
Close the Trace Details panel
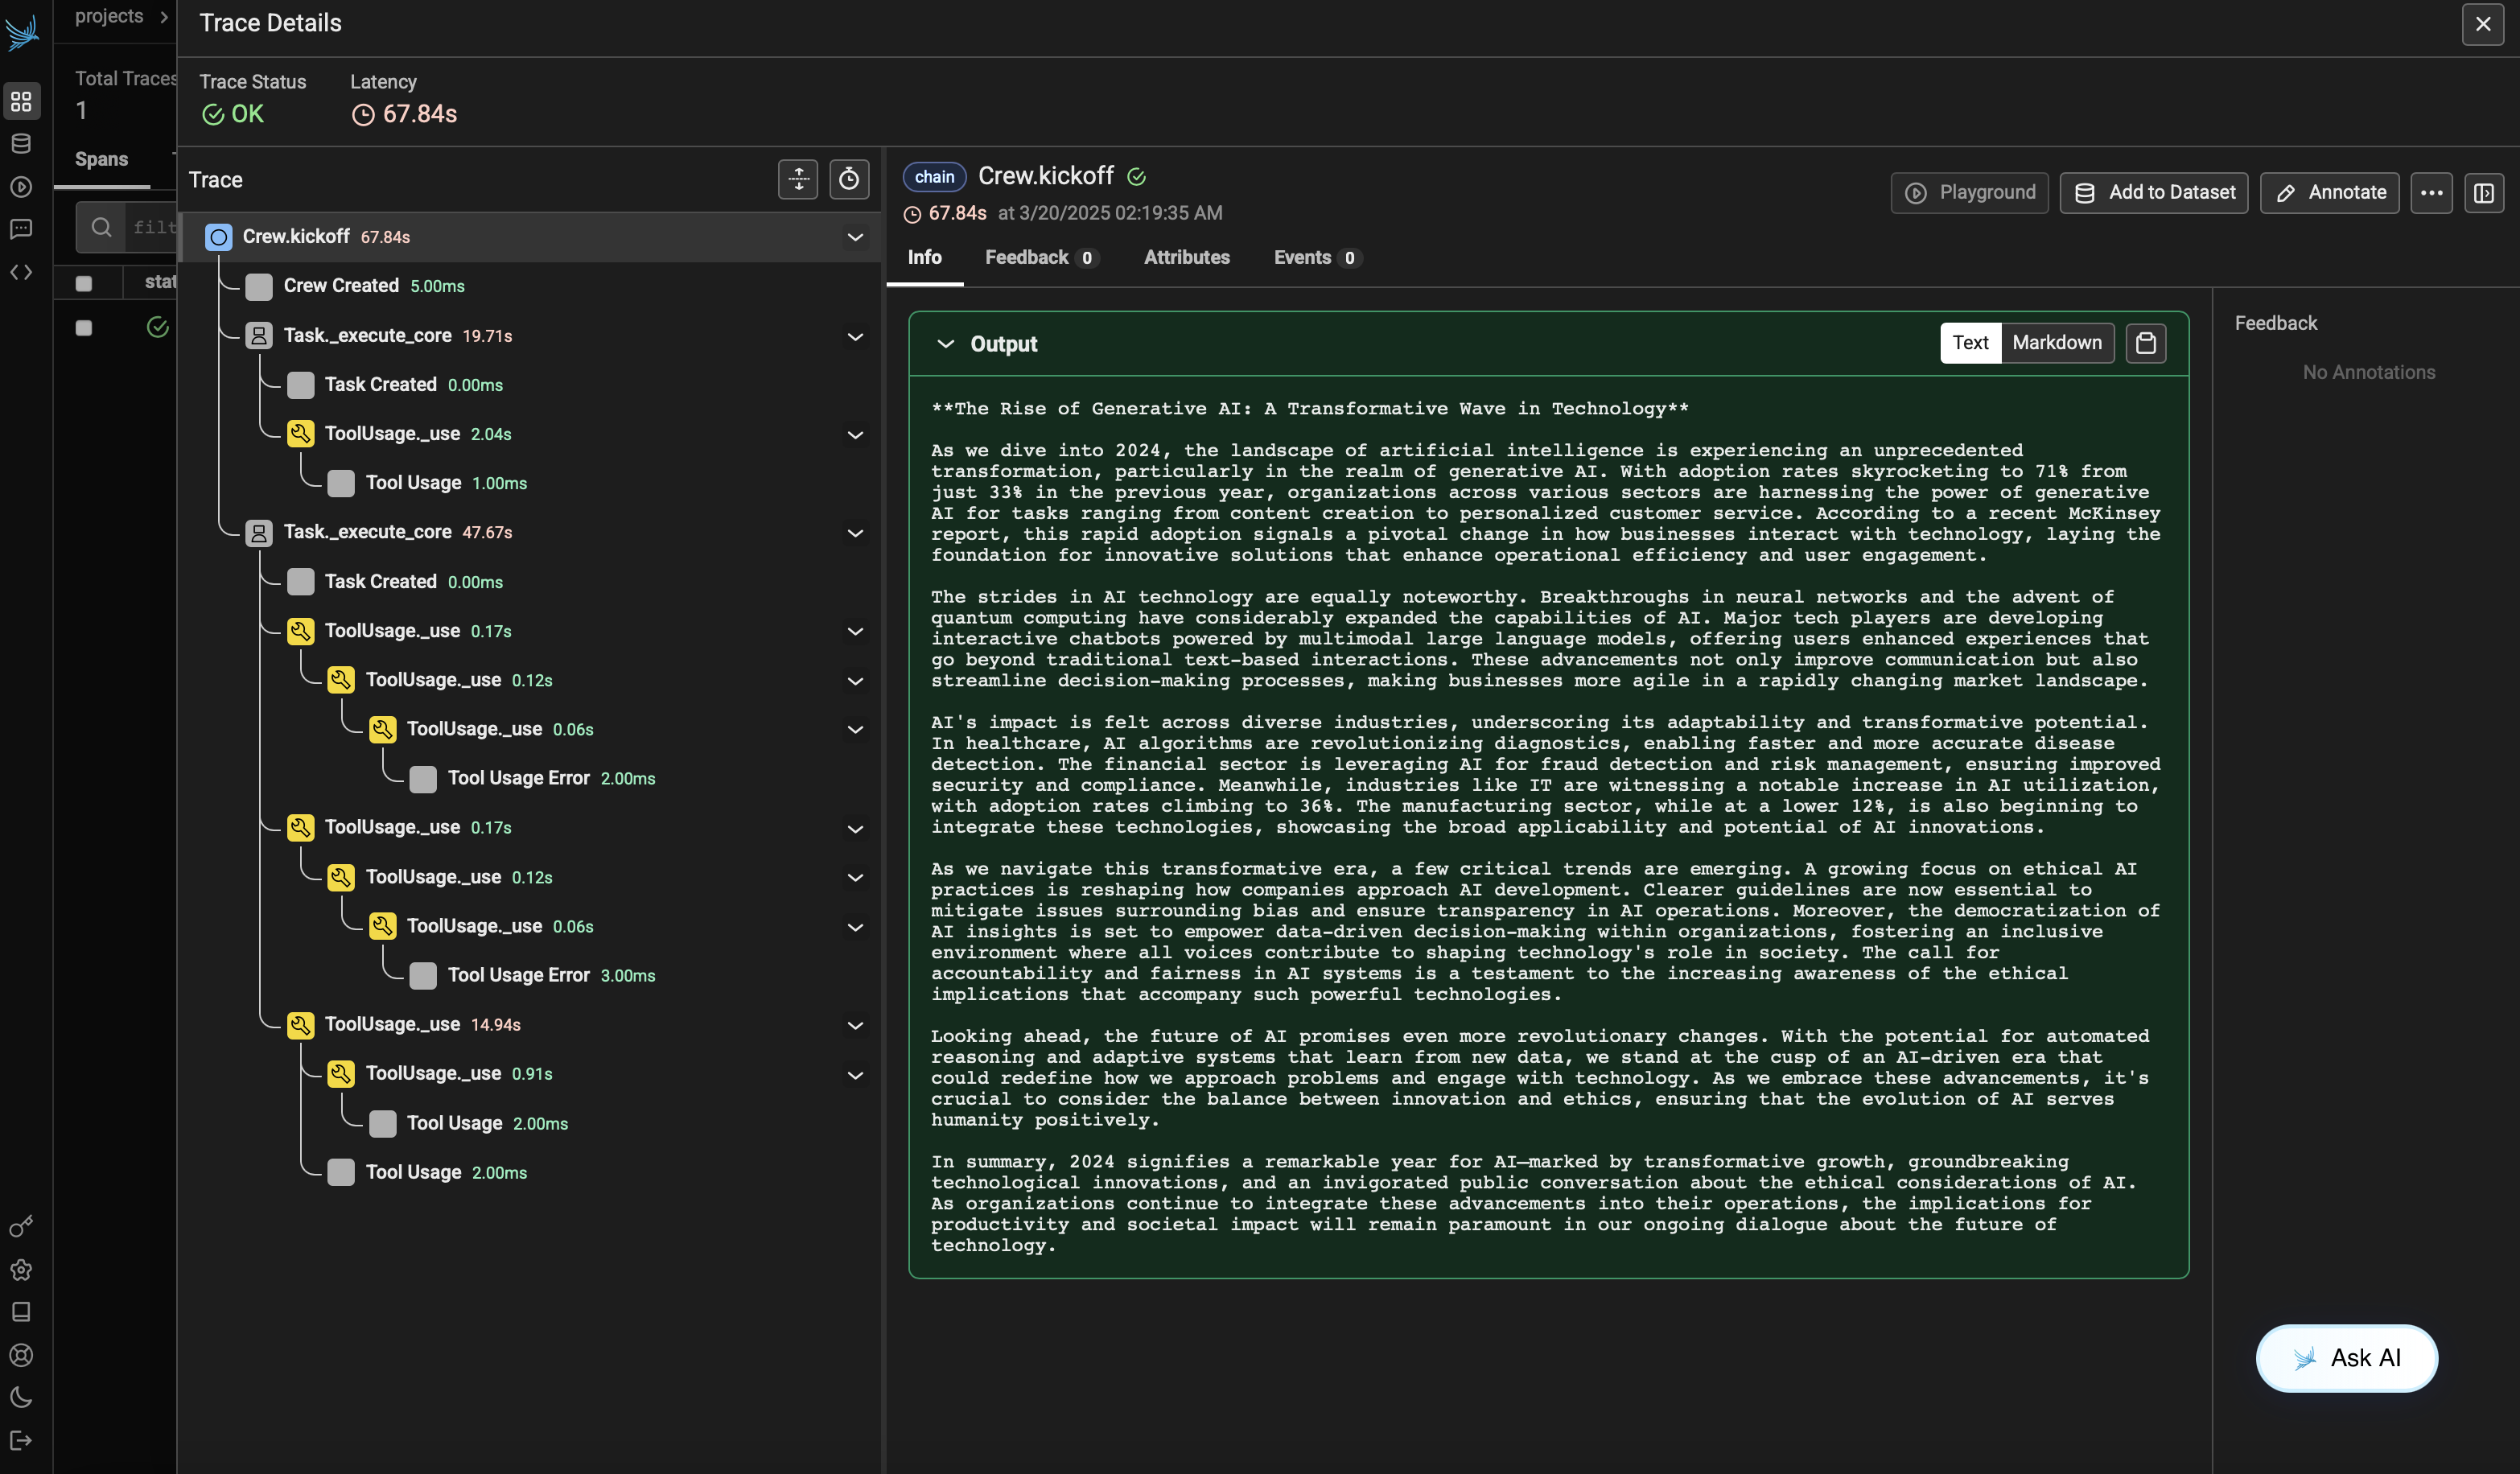pyautogui.click(x=2483, y=24)
